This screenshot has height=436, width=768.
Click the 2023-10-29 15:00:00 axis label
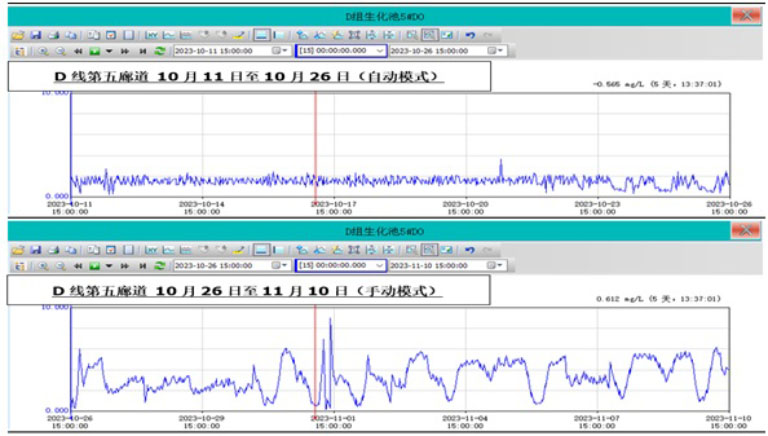(x=202, y=422)
